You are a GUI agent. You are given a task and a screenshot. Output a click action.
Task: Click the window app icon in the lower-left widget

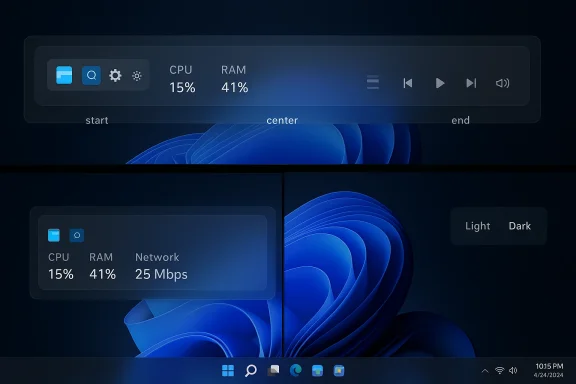coord(54,235)
